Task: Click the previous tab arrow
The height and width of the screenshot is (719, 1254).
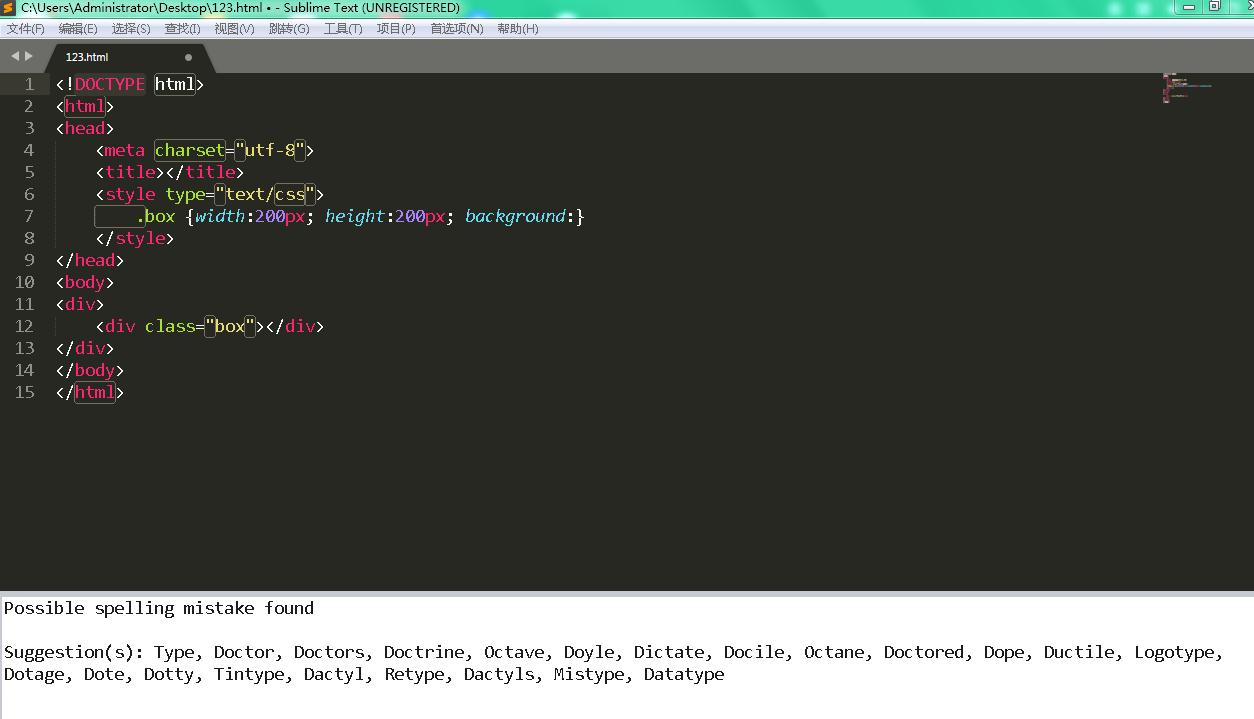Action: click(15, 56)
